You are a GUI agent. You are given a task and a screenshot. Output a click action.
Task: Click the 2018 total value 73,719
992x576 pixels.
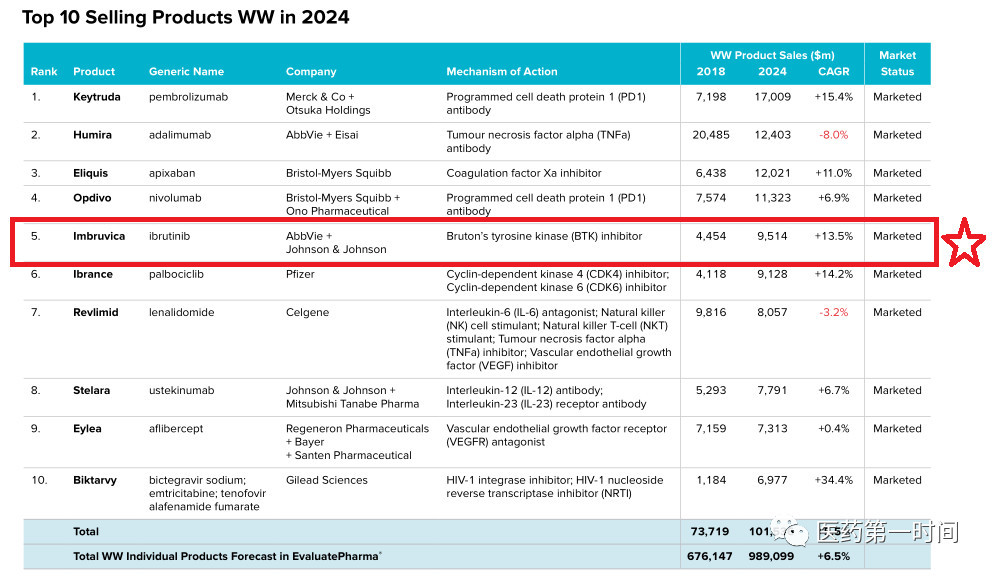pos(709,532)
